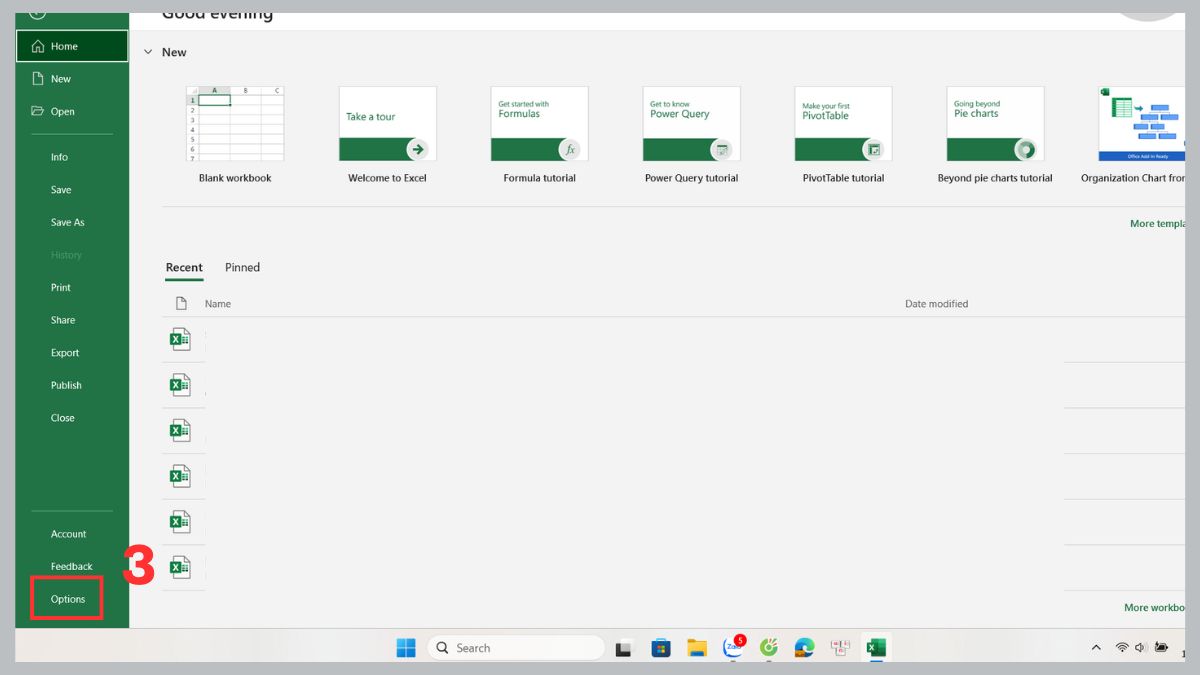Open File Explorer from taskbar
Viewport: 1200px width, 675px height.
coord(697,648)
